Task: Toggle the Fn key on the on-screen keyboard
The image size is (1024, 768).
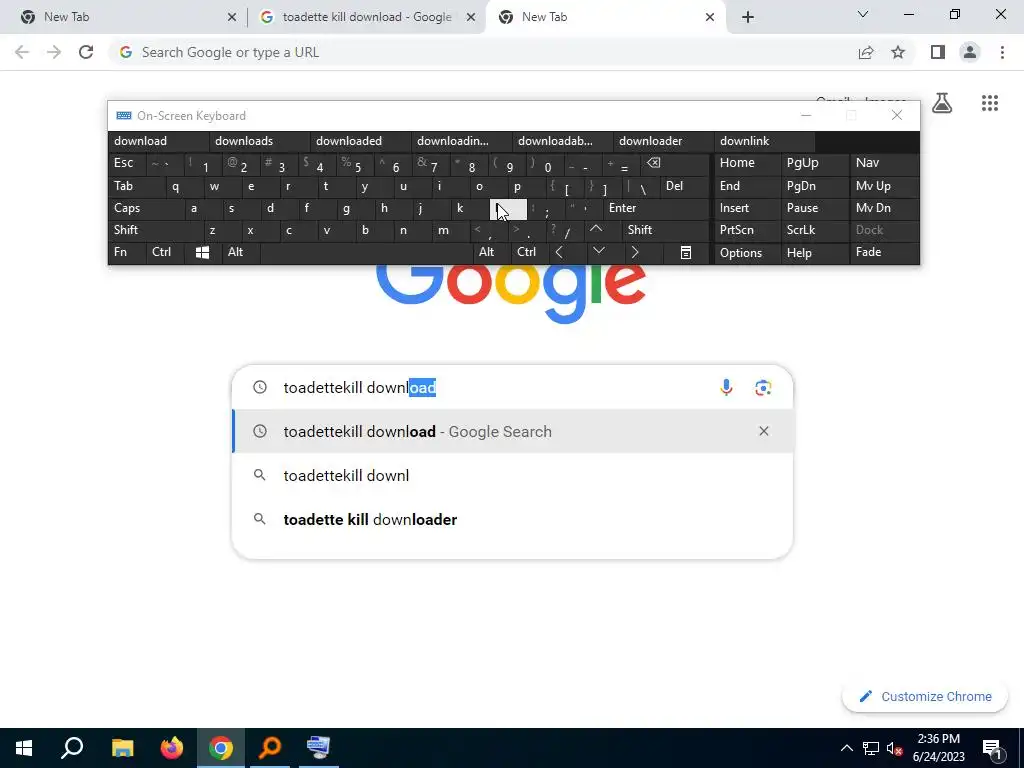Action: pyautogui.click(x=121, y=252)
